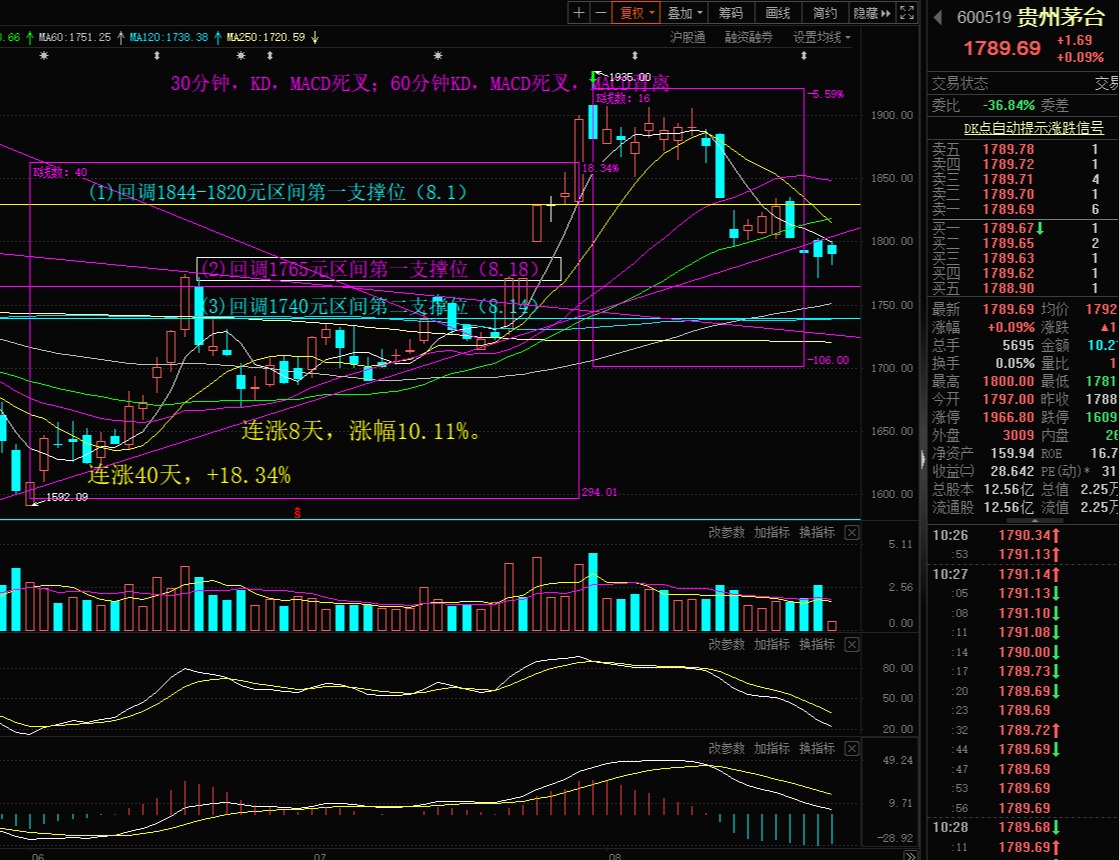
Task: Click the 07 month label on time axis
Action: point(320,856)
